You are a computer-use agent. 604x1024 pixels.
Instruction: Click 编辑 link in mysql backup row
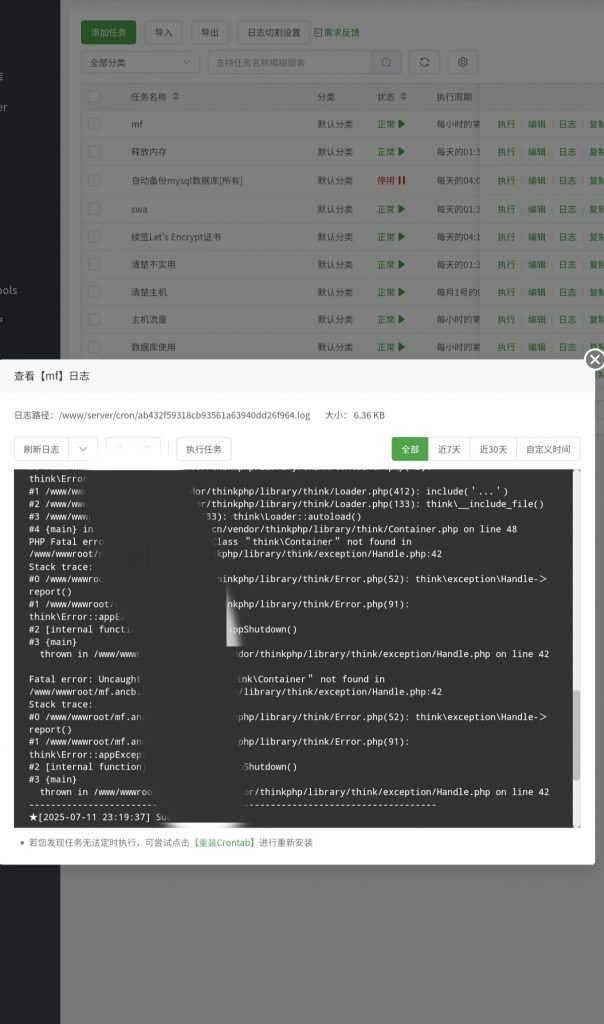(537, 180)
